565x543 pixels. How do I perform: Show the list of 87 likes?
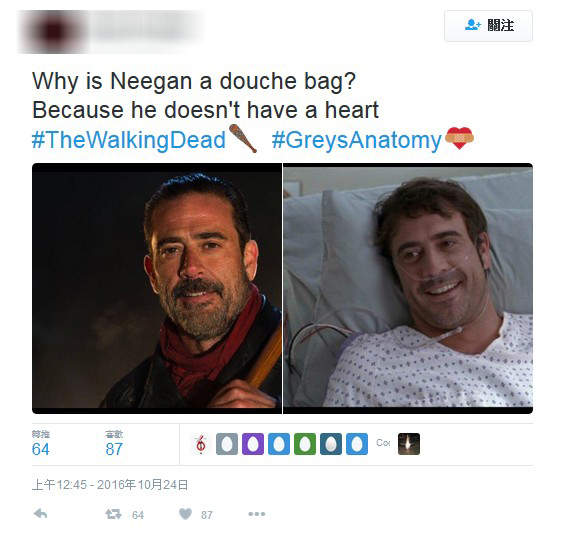(114, 444)
